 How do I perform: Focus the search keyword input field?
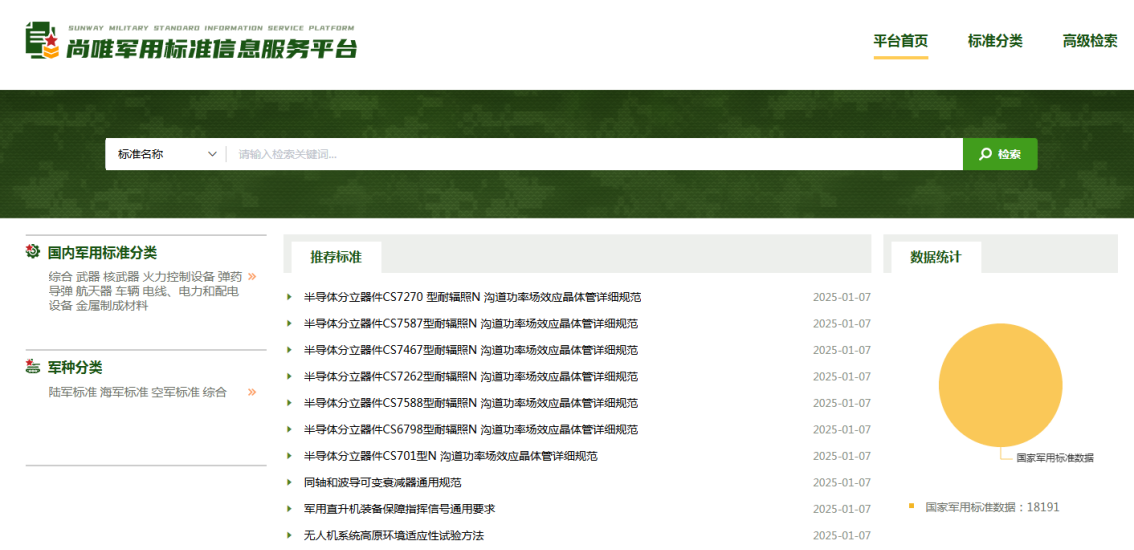coord(595,154)
